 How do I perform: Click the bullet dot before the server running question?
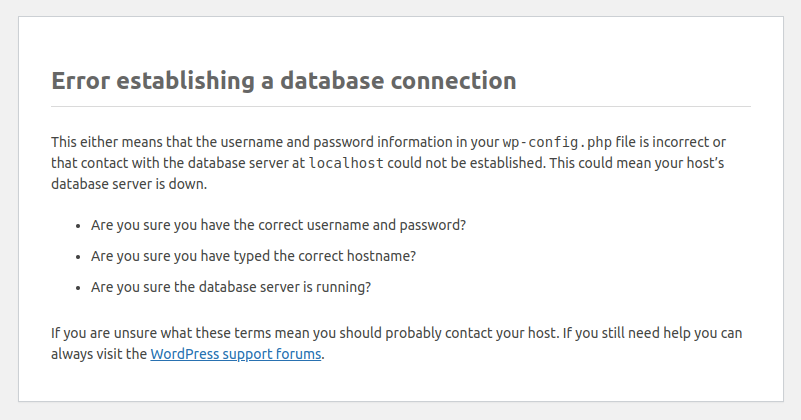coord(77,287)
